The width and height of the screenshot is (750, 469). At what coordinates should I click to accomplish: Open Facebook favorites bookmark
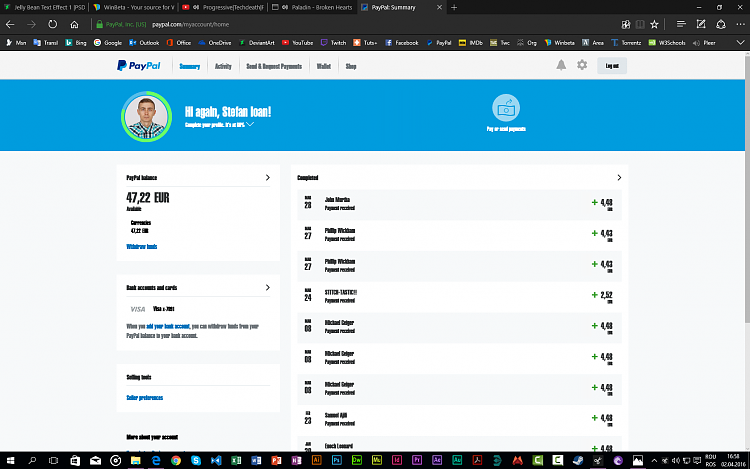(x=402, y=43)
